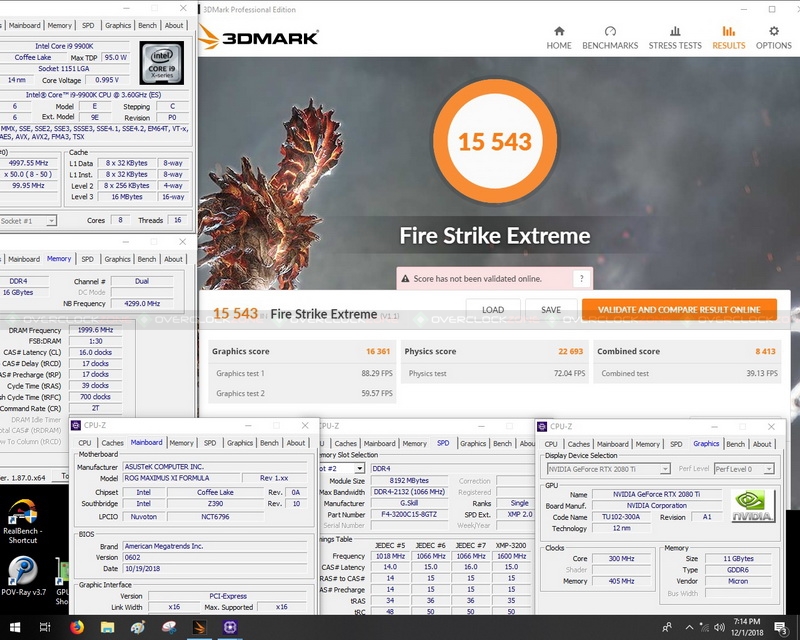The image size is (800, 640).
Task: Click LOAD button in 3DMark results
Action: (493, 309)
